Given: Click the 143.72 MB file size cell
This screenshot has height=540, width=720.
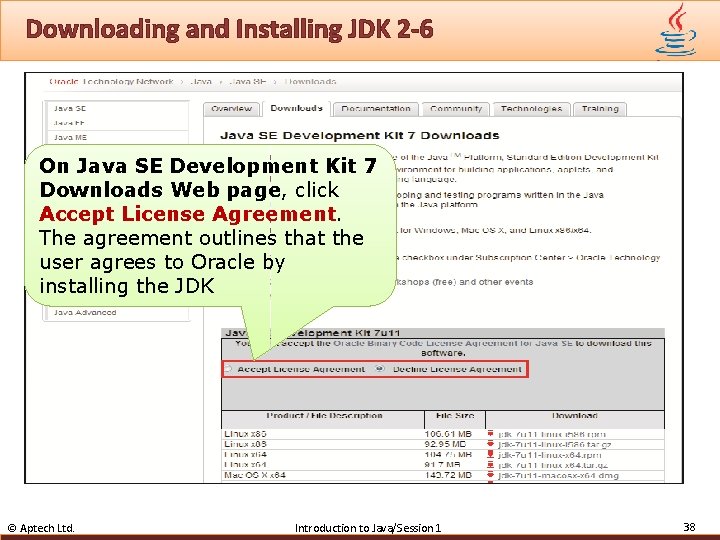Looking at the screenshot, I should [x=448, y=475].
